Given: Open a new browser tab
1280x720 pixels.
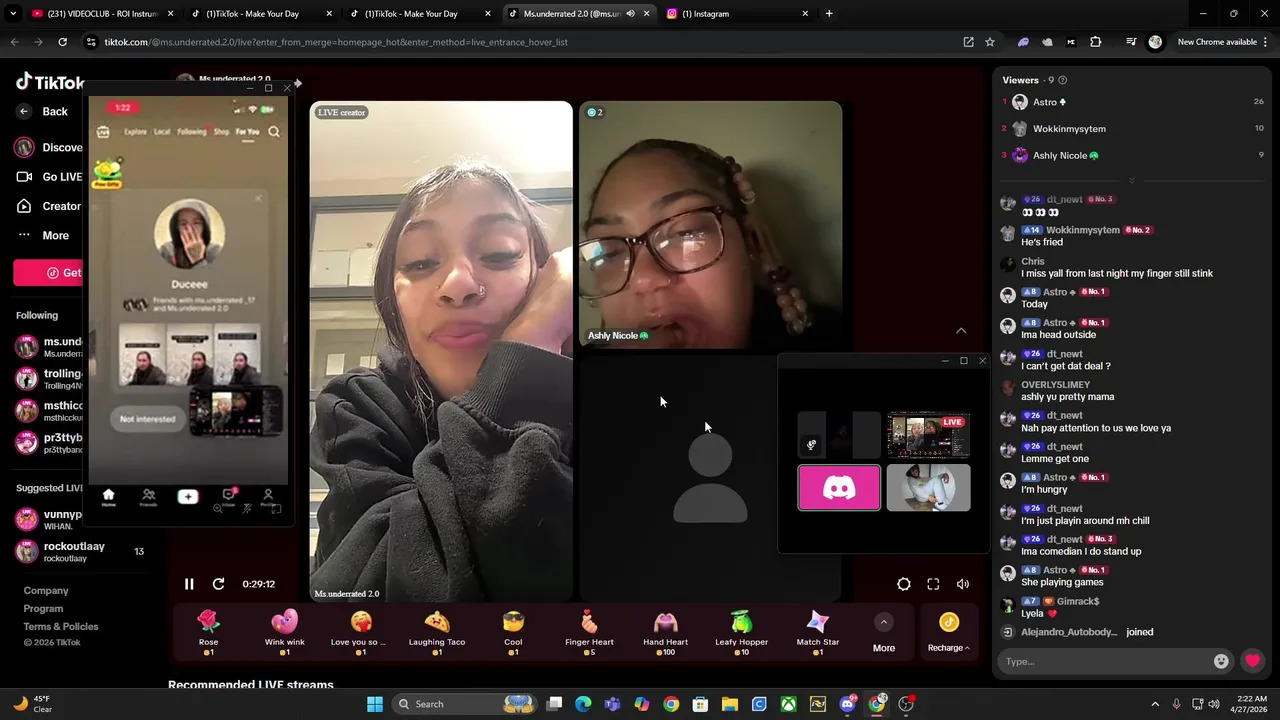Looking at the screenshot, I should (x=829, y=14).
